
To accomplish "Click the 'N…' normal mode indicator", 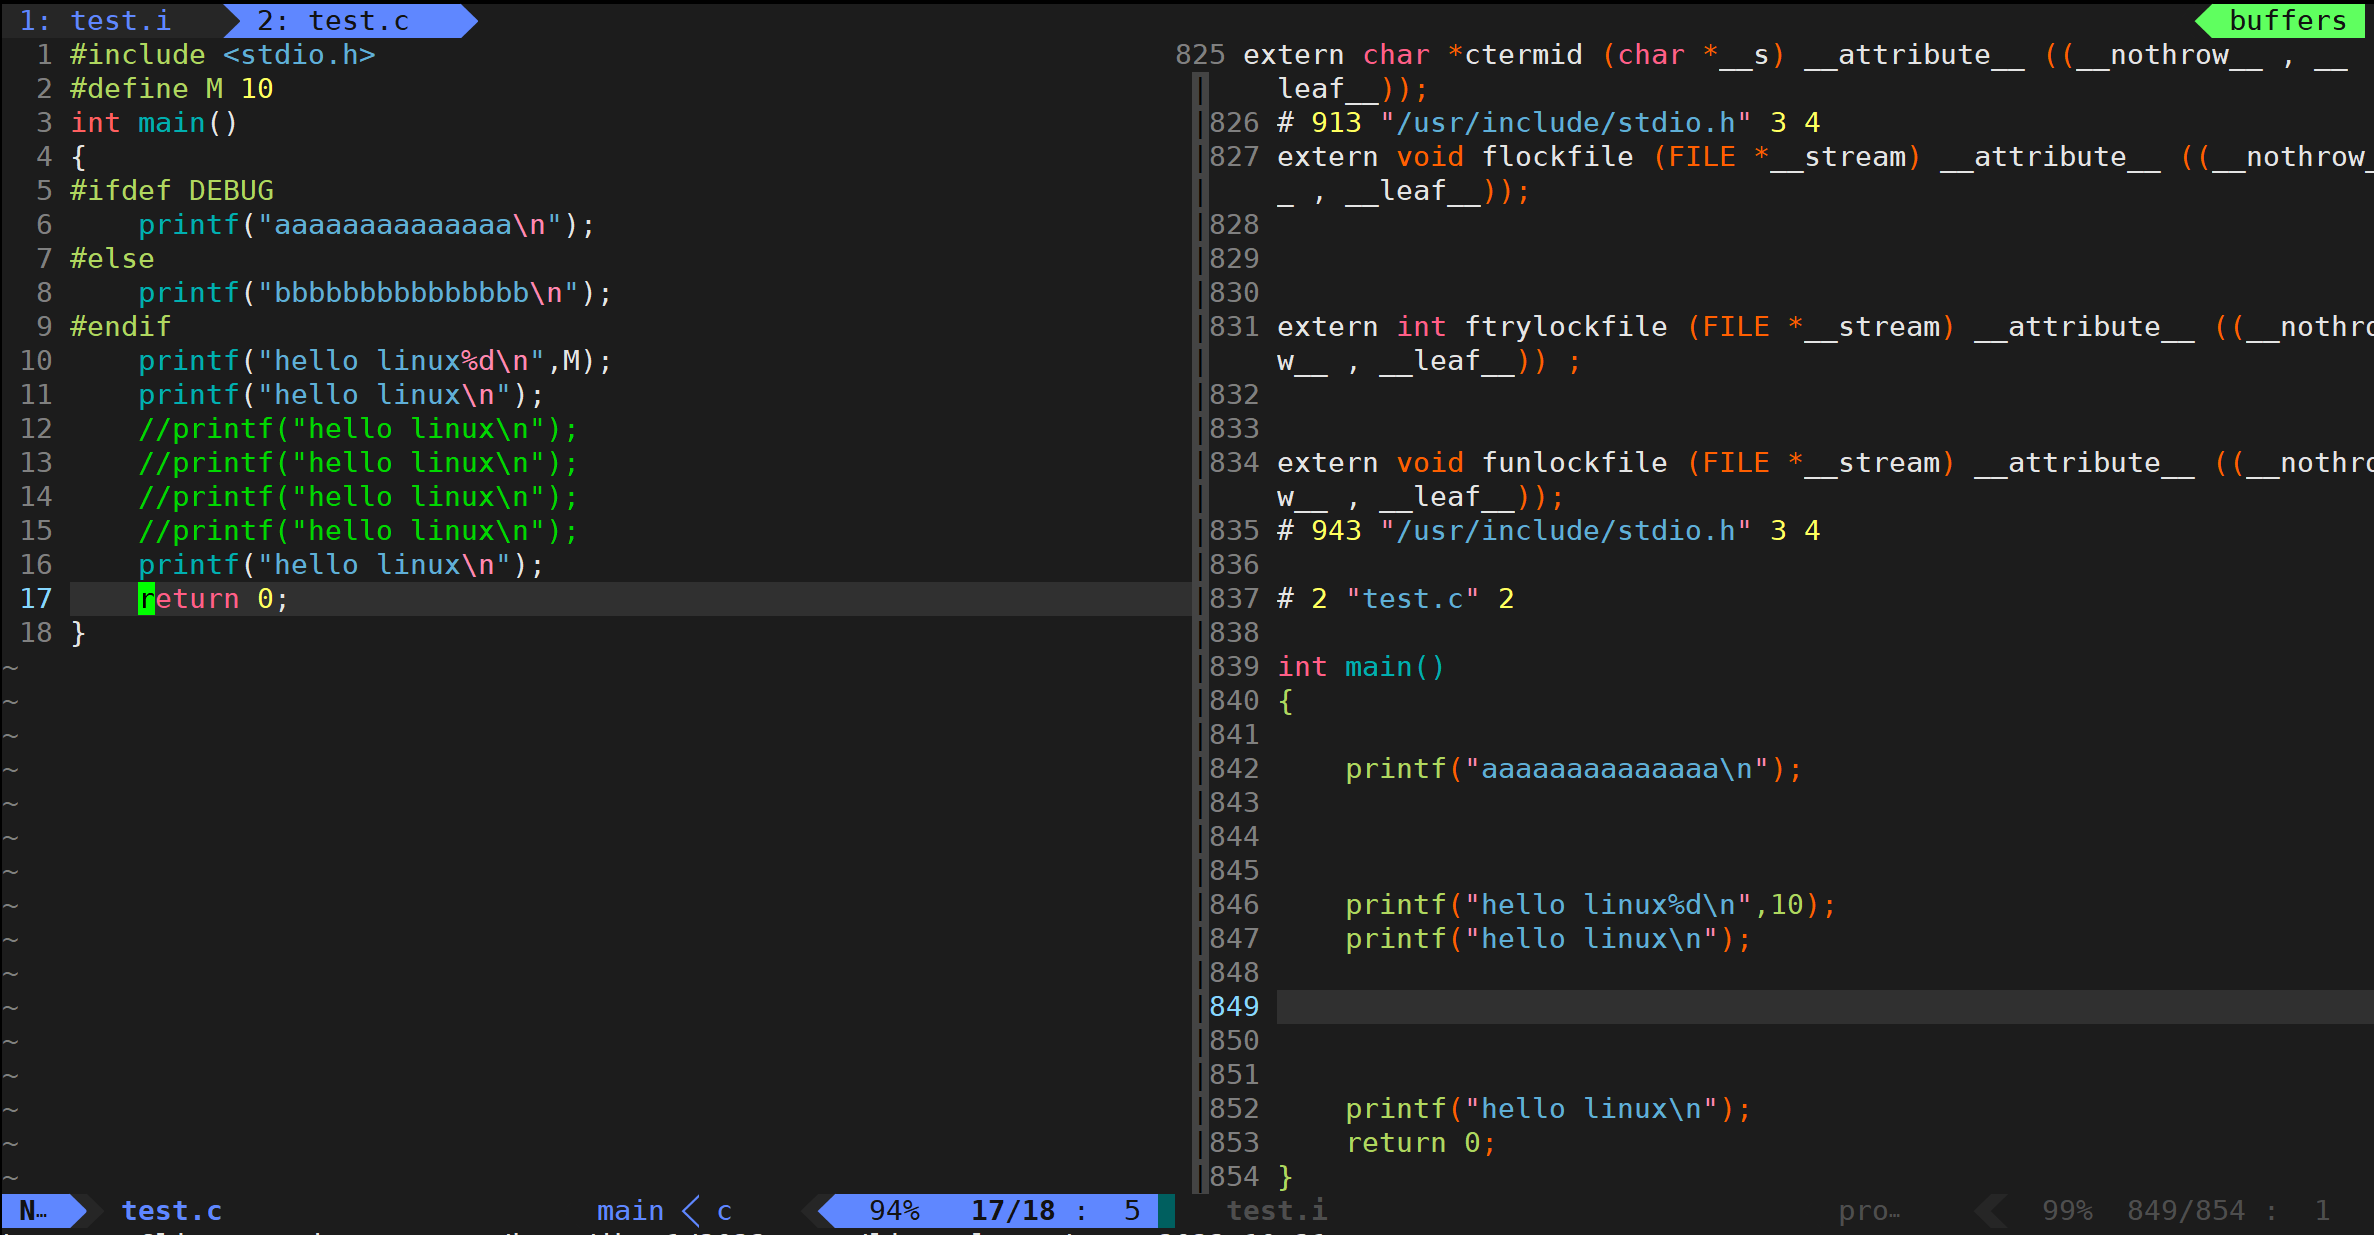I will coord(34,1211).
